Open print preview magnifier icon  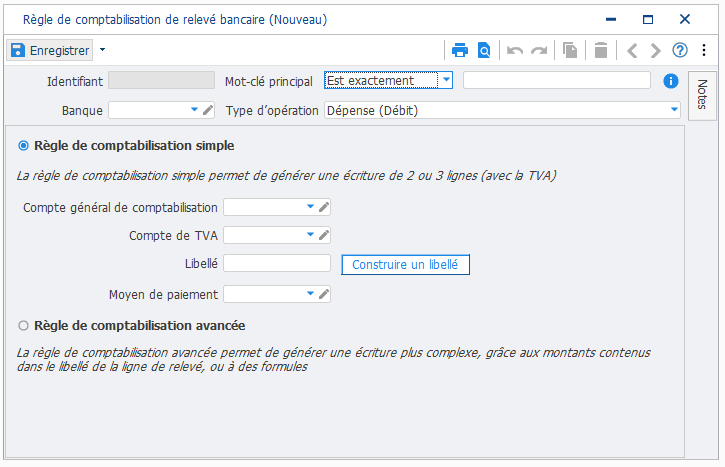coord(484,50)
